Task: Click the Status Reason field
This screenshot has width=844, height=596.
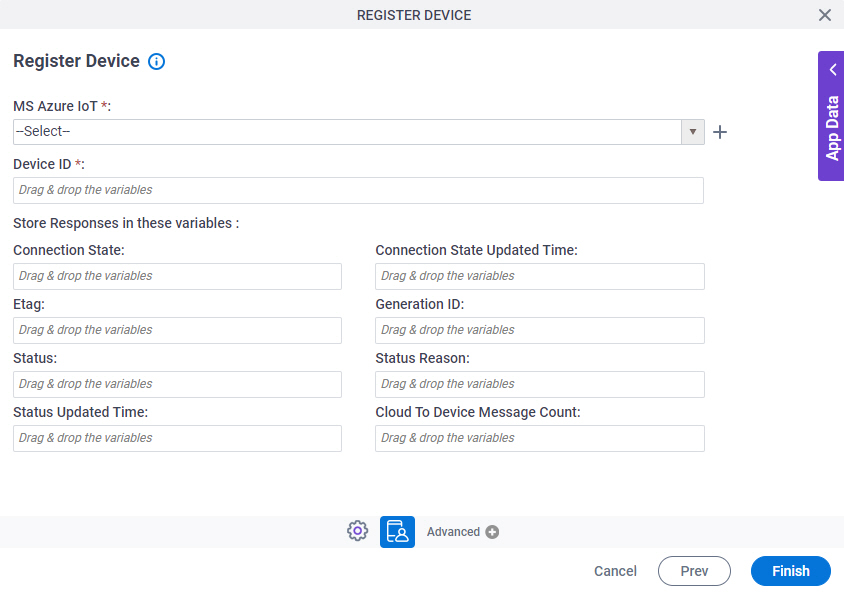Action: [x=539, y=384]
